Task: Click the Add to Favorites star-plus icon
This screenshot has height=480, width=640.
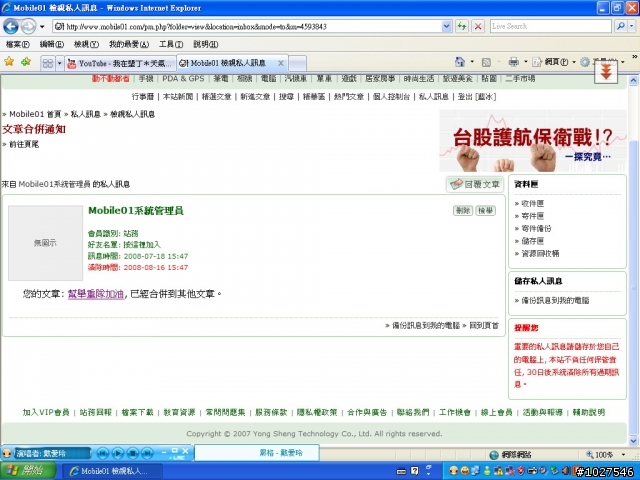Action: coord(26,62)
